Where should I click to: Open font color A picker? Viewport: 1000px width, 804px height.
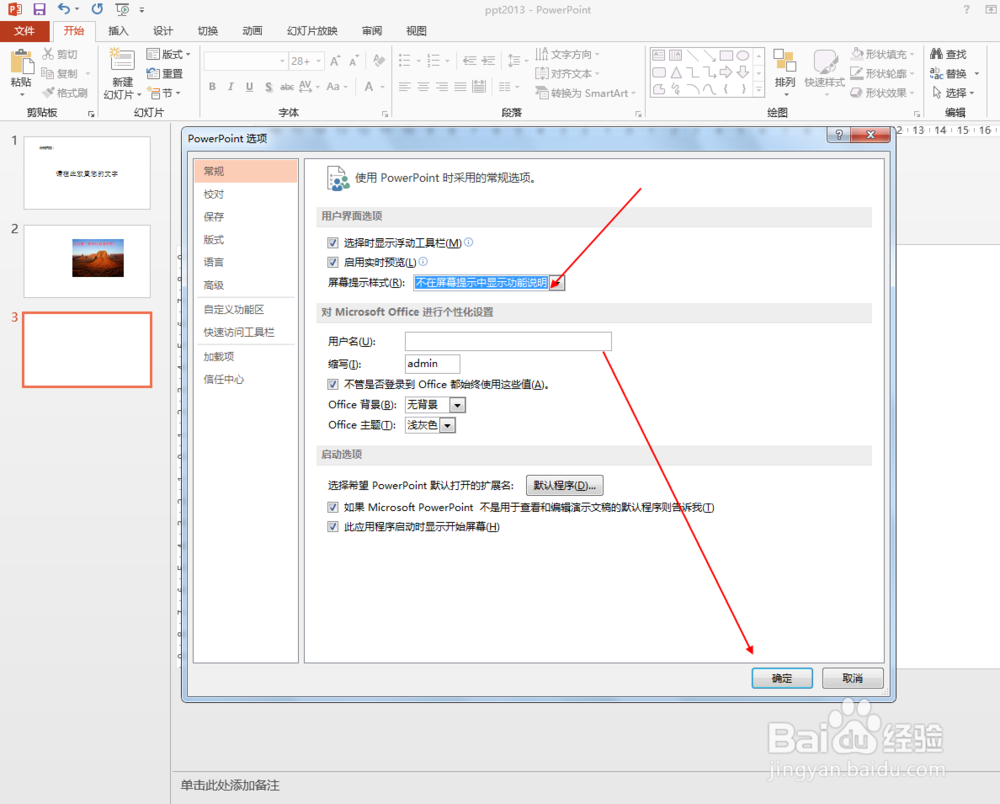click(x=369, y=87)
